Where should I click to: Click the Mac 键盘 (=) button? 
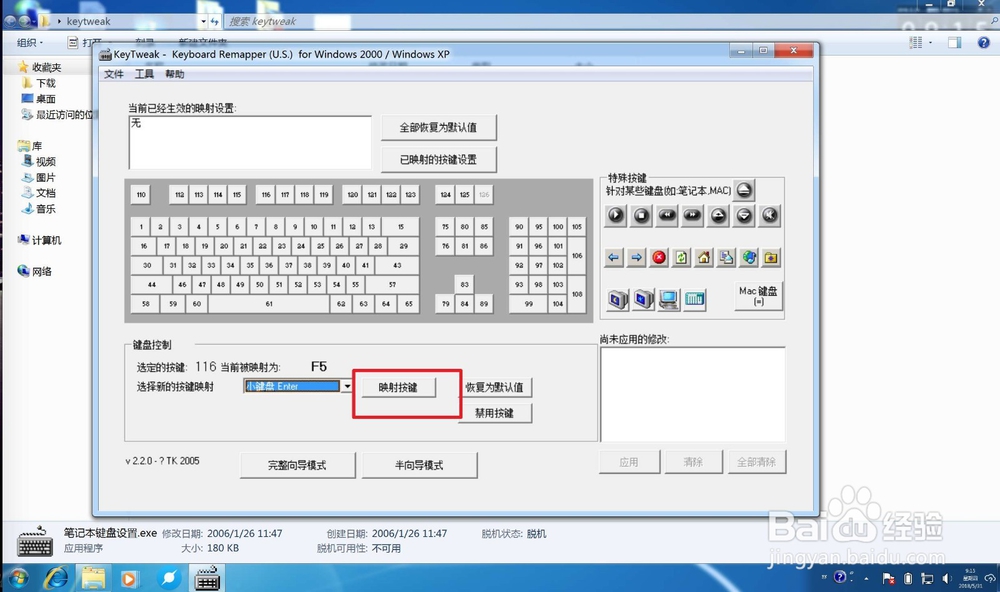(758, 295)
